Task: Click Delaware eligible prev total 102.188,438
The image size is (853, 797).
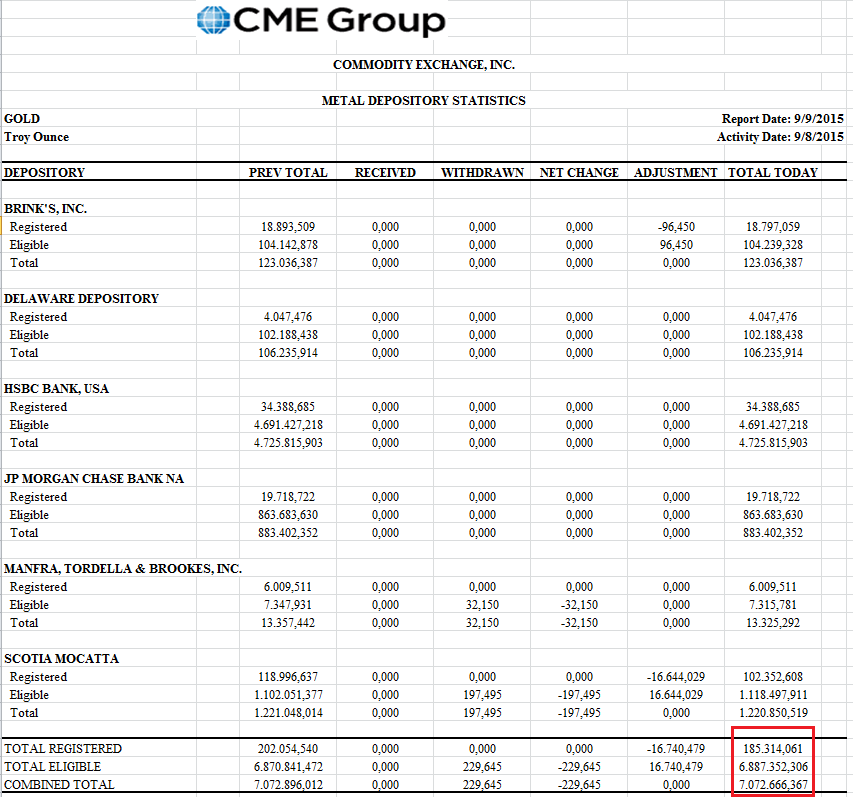Action: pos(288,335)
